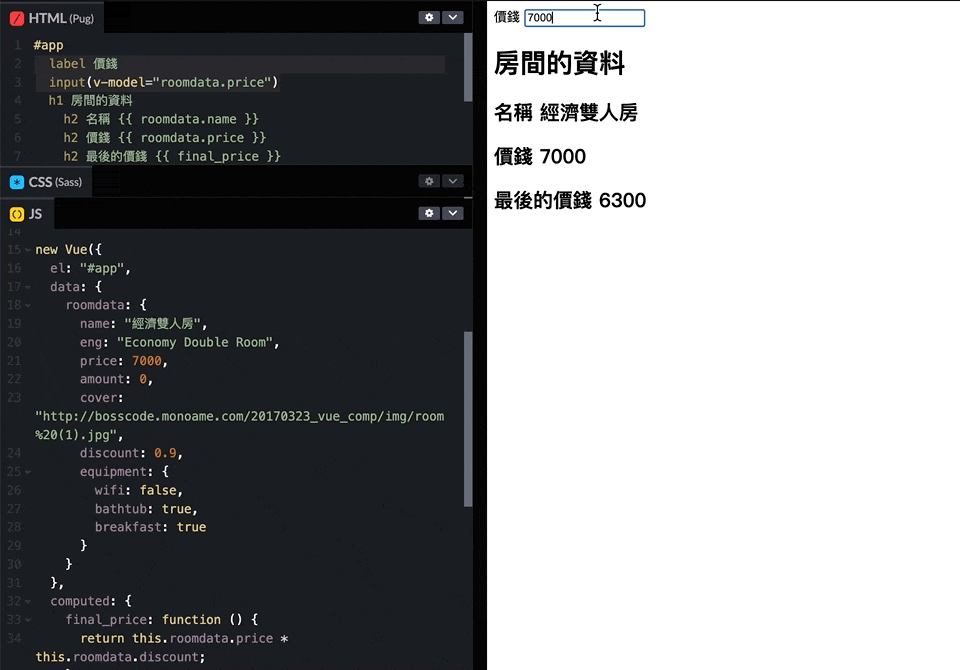Image resolution: width=960 pixels, height=670 pixels.
Task: Click the 'wifi: false' code line
Action: coord(138,491)
